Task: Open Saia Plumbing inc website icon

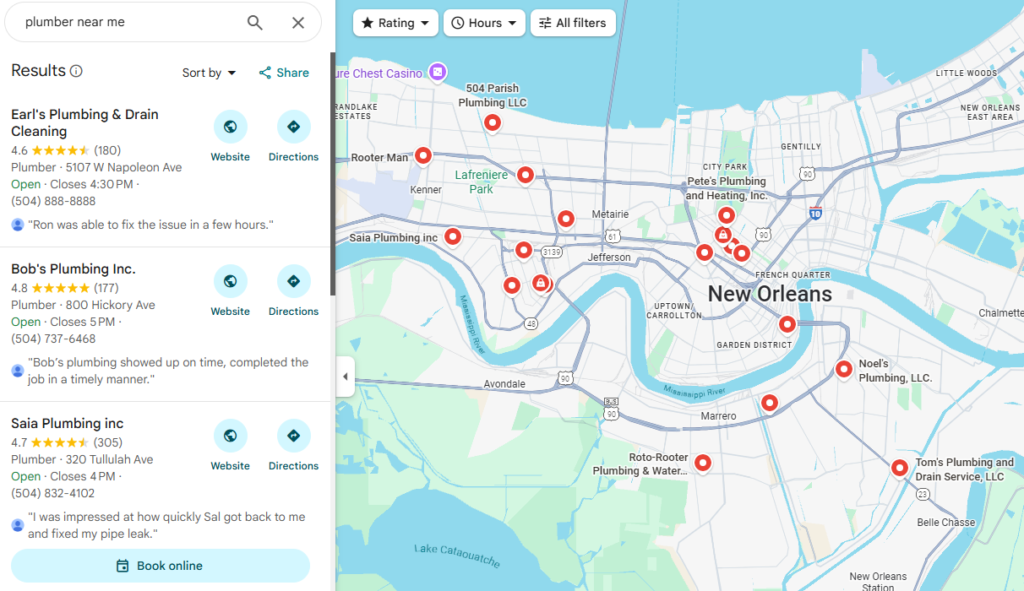Action: tap(230, 436)
